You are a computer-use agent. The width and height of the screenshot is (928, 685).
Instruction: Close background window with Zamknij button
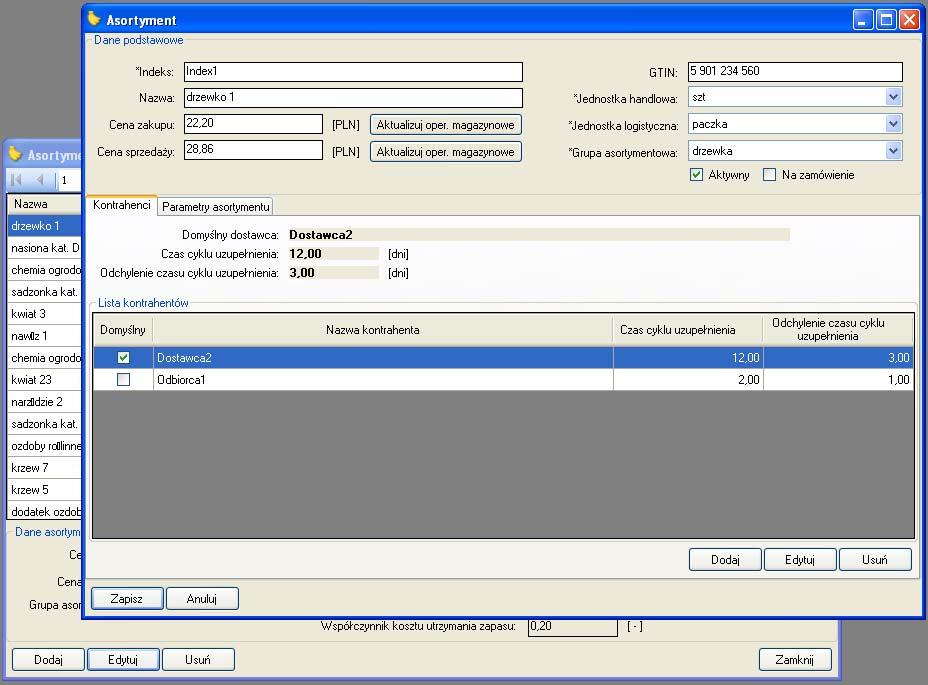(x=795, y=660)
